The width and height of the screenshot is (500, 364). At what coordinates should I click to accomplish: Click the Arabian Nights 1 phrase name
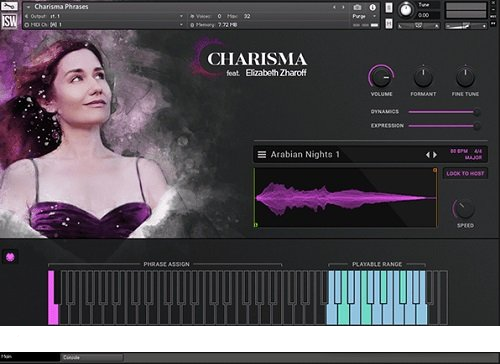305,154
